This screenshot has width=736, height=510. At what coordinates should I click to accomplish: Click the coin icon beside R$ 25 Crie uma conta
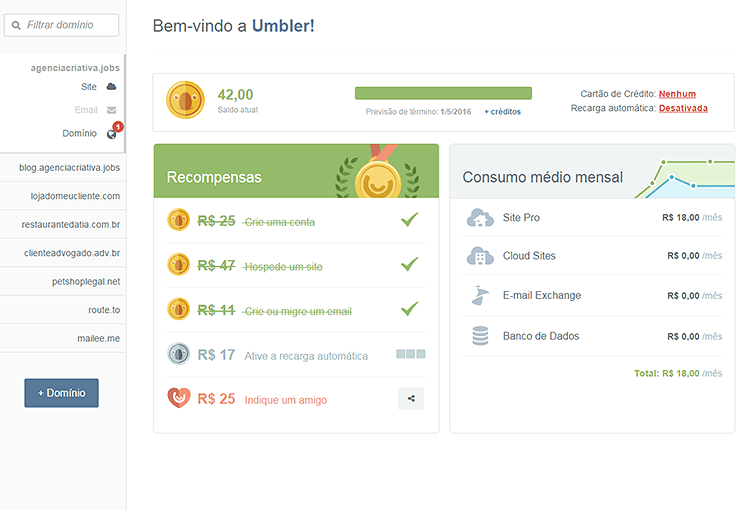tap(178, 220)
